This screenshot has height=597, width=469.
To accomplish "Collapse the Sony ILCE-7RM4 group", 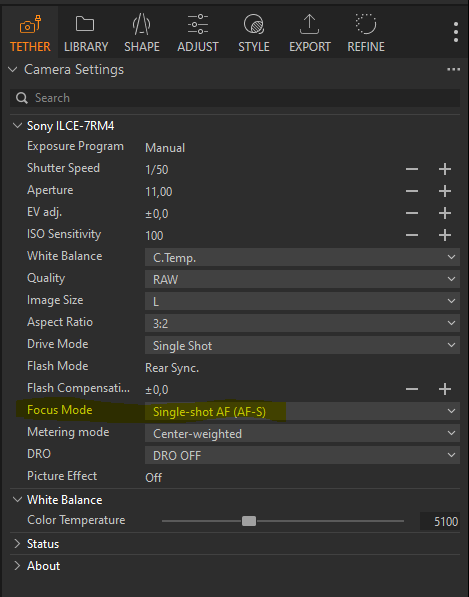I will tap(17, 126).
